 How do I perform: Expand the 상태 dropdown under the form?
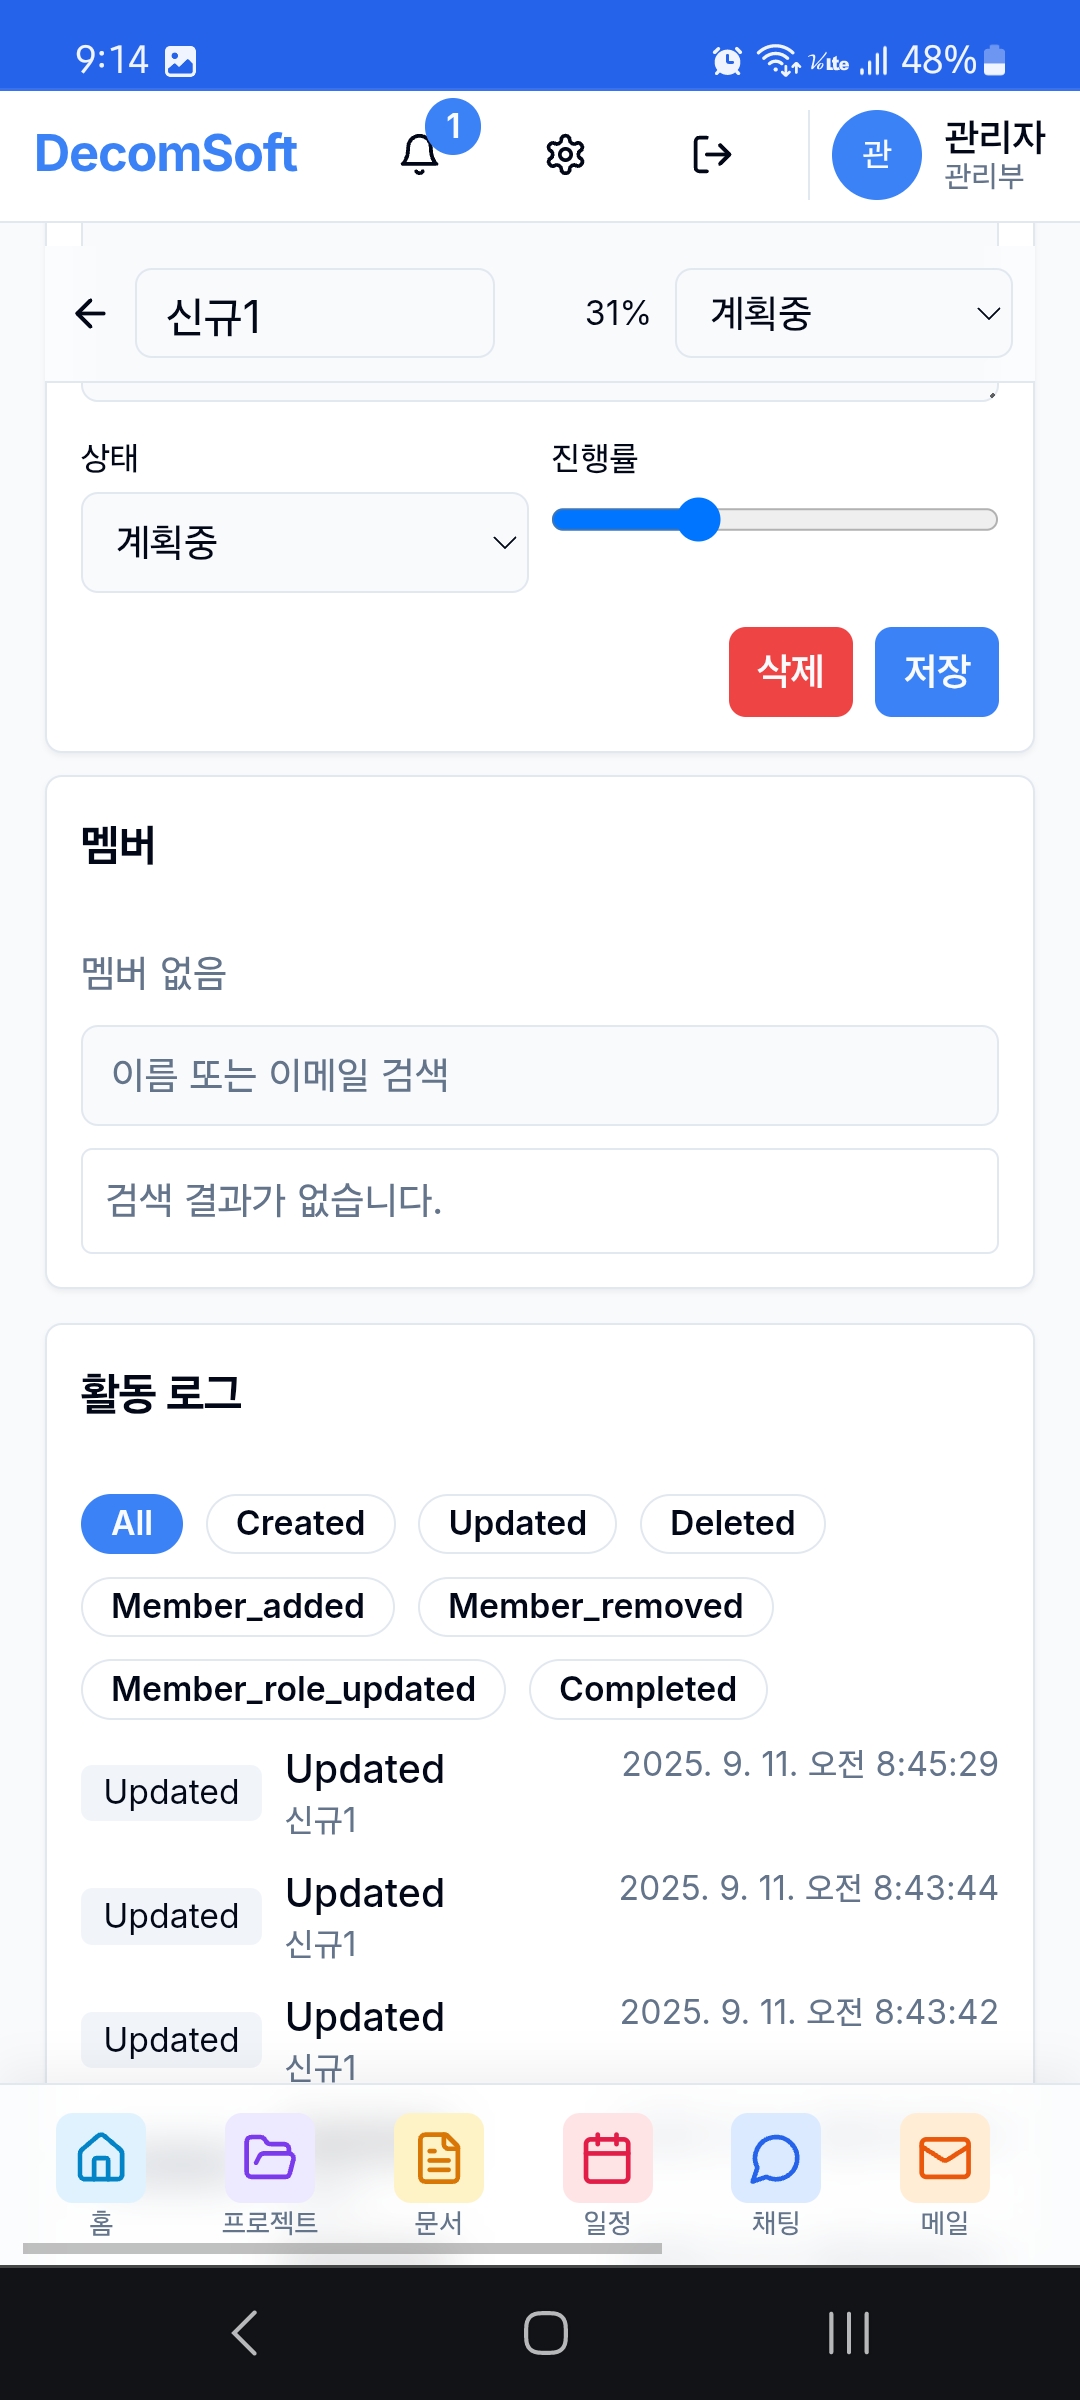pyautogui.click(x=305, y=542)
